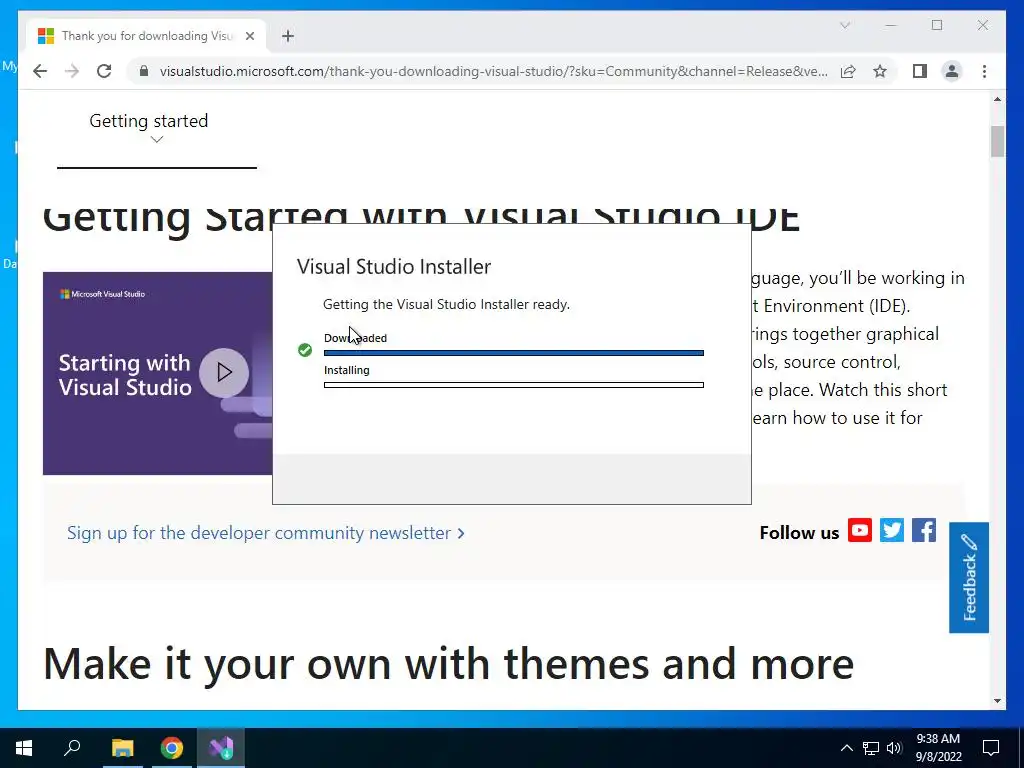Sign up for the developer community newsletter
This screenshot has height=768, width=1024.
click(266, 533)
